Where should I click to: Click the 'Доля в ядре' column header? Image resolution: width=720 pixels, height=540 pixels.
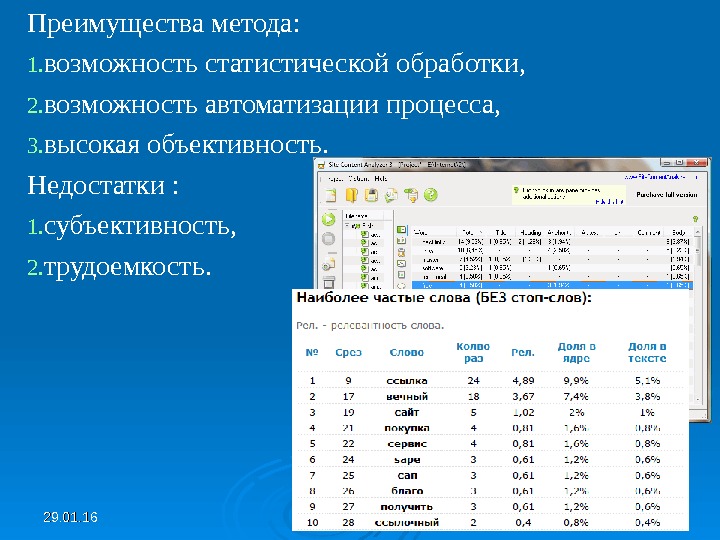point(576,352)
